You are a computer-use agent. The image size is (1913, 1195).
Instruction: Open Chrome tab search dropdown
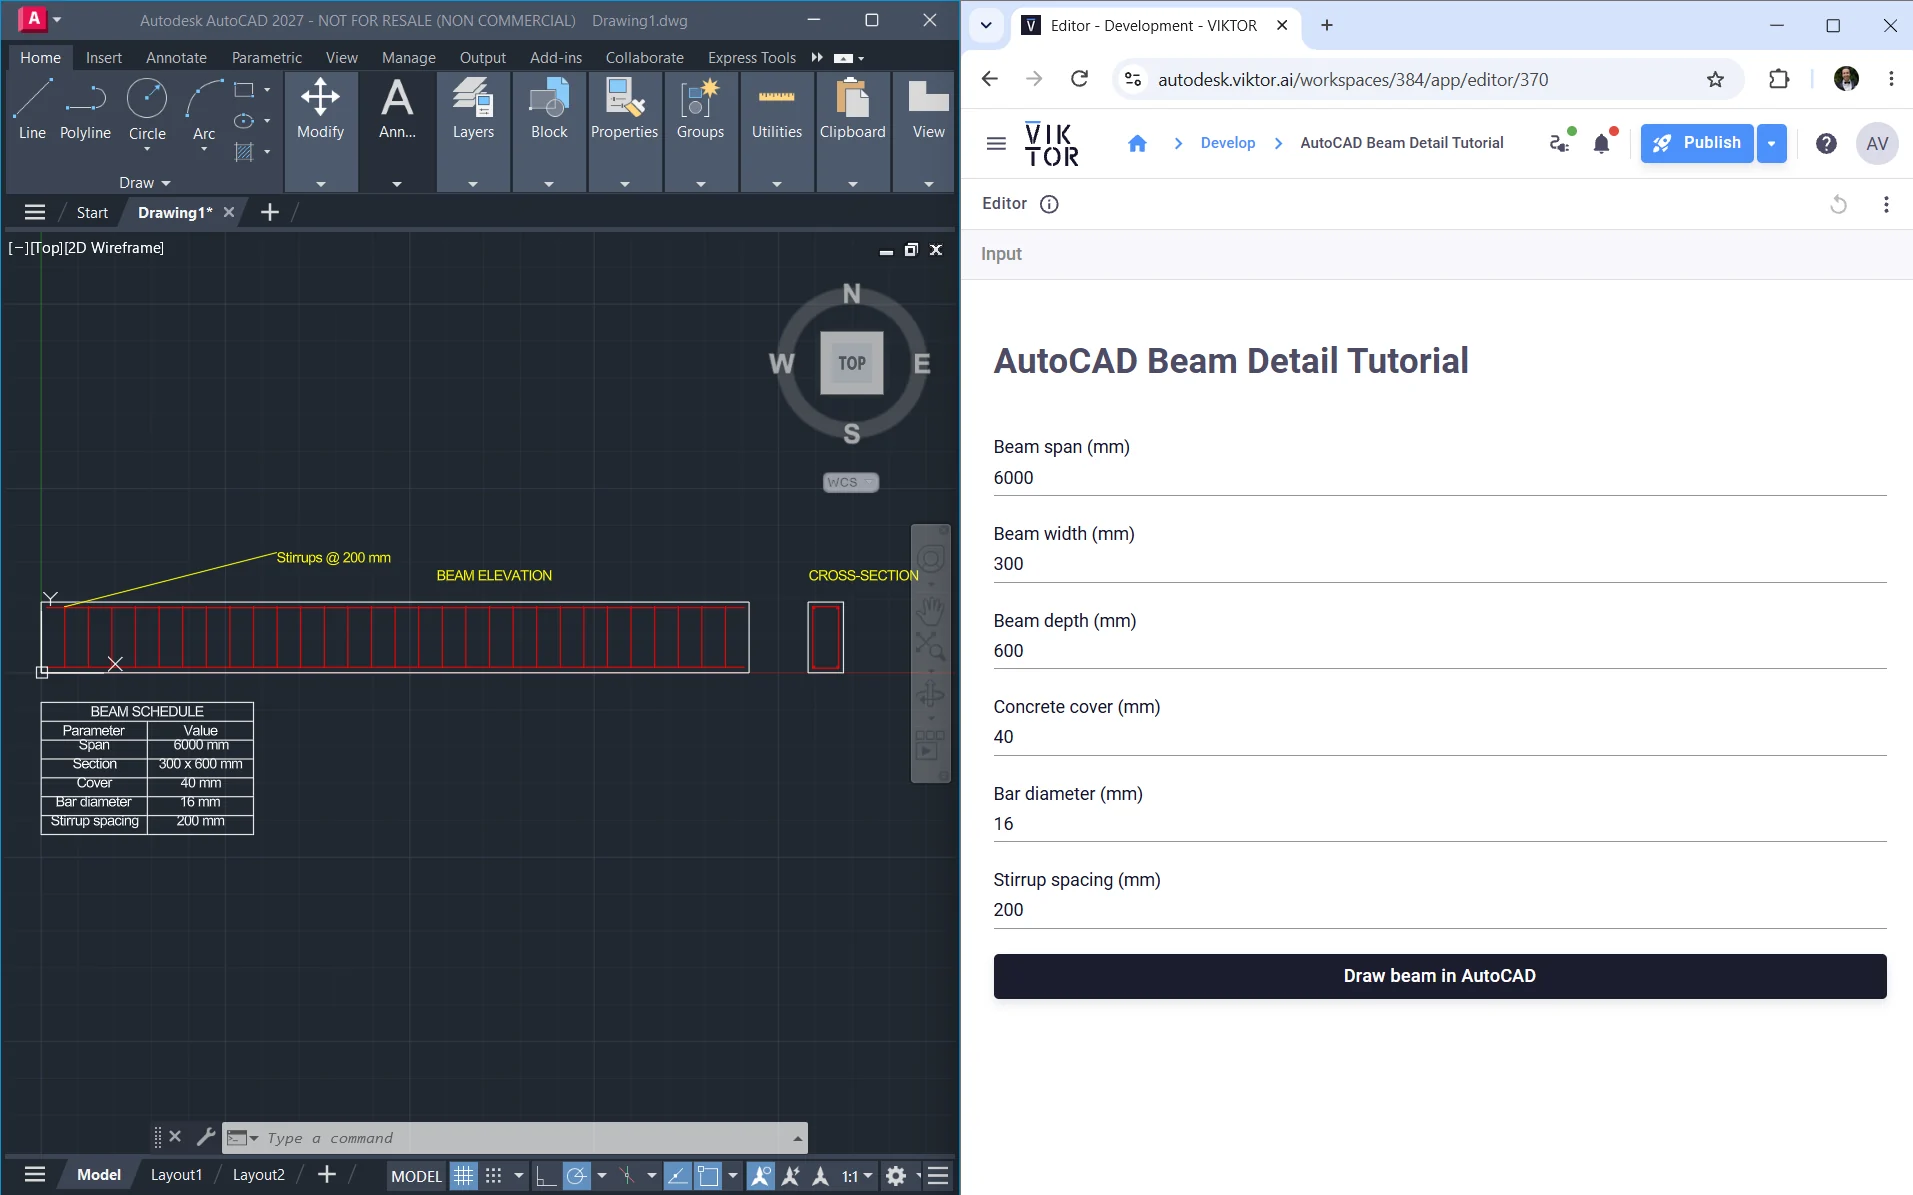click(986, 25)
